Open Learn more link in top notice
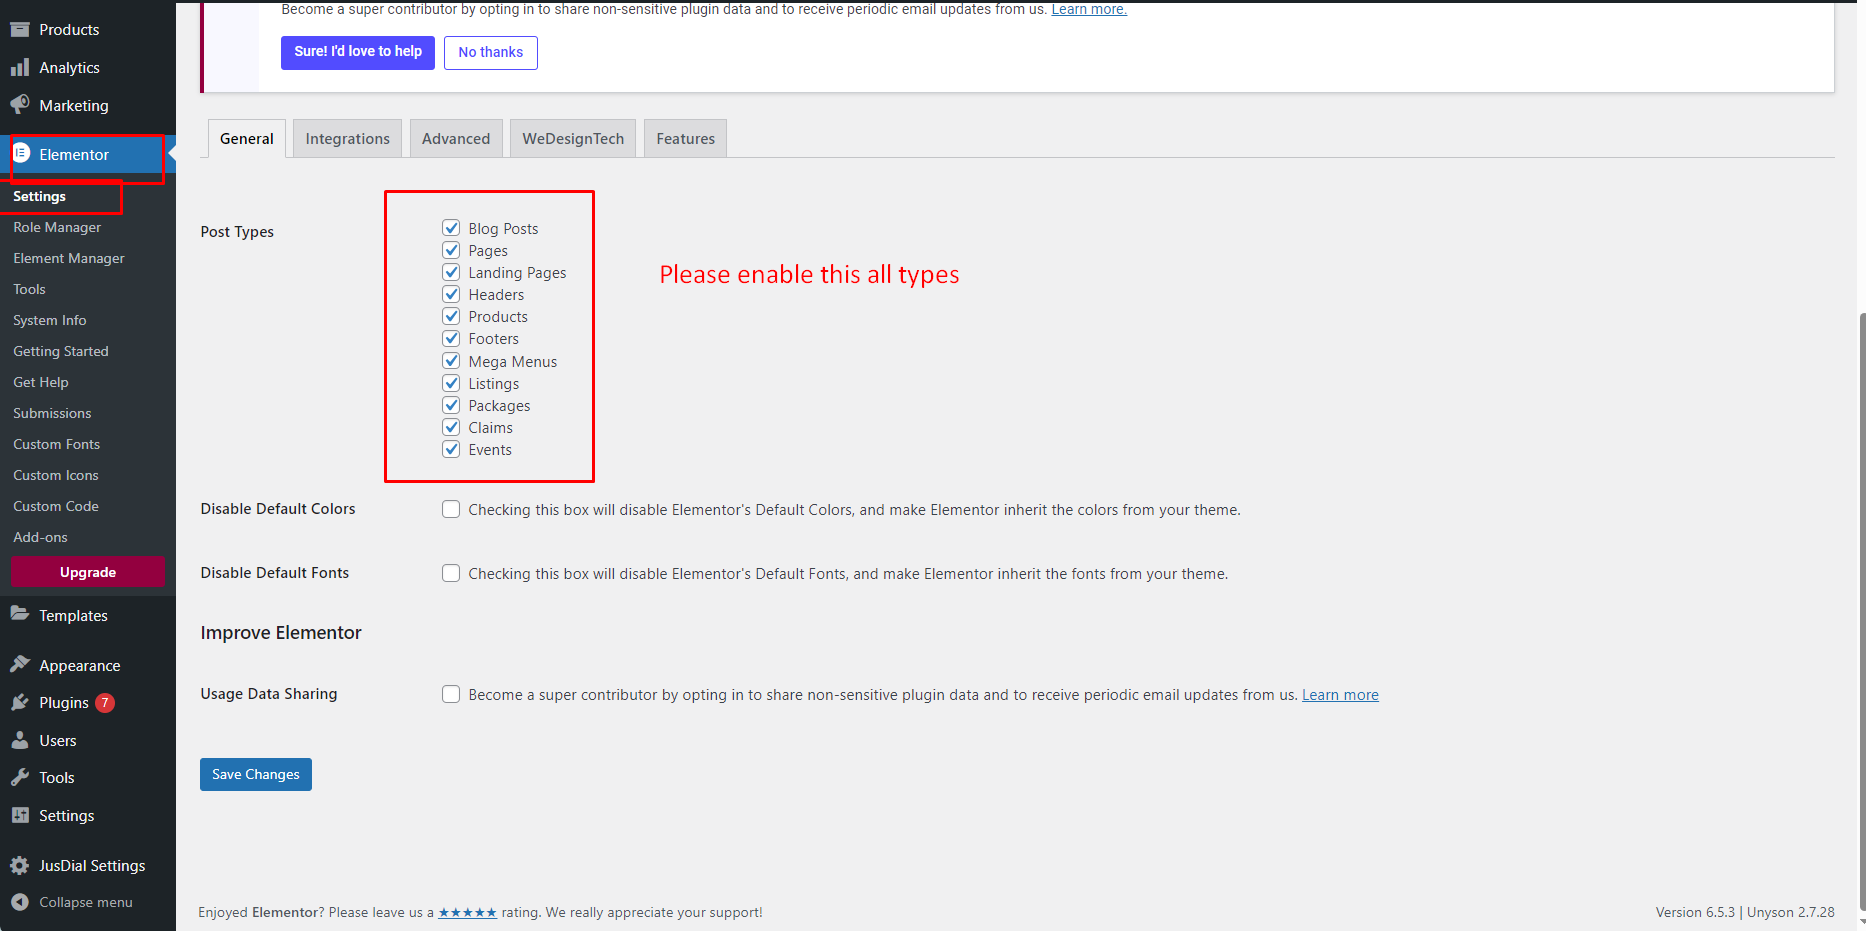The height and width of the screenshot is (931, 1866). coord(1089,9)
